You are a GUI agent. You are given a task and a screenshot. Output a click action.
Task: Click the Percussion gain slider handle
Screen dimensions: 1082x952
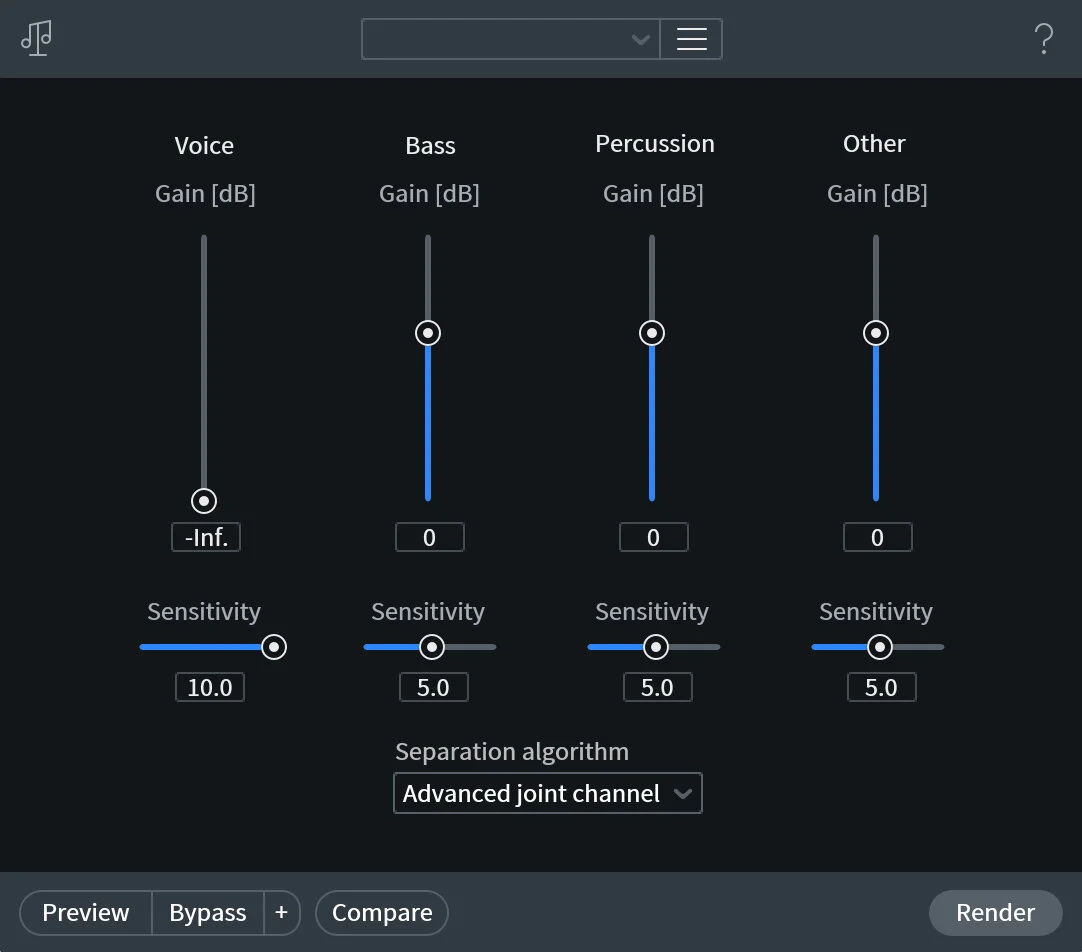coord(651,333)
